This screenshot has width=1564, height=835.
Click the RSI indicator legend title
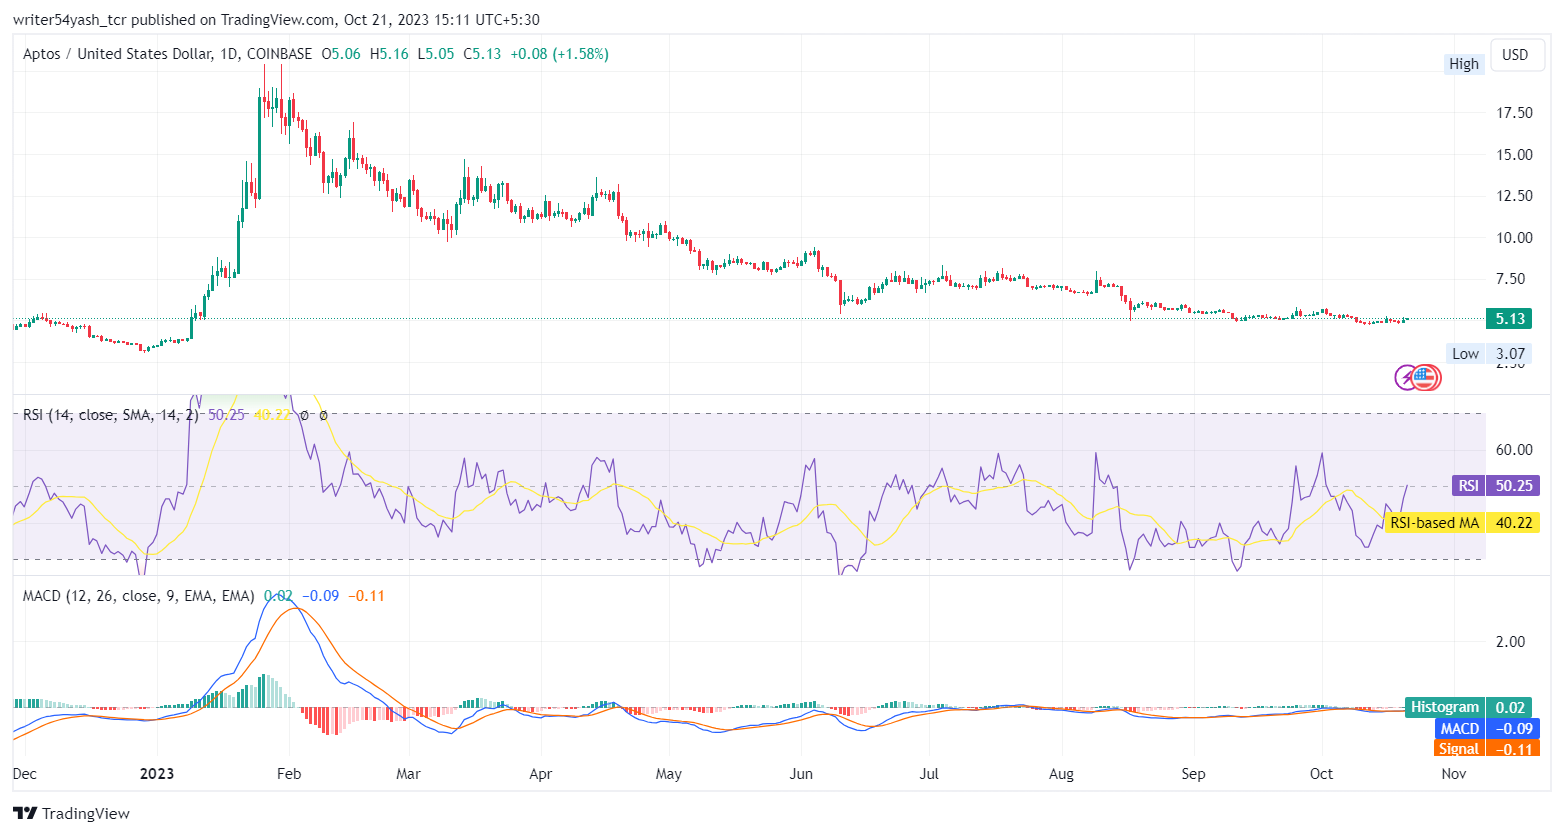tap(110, 415)
